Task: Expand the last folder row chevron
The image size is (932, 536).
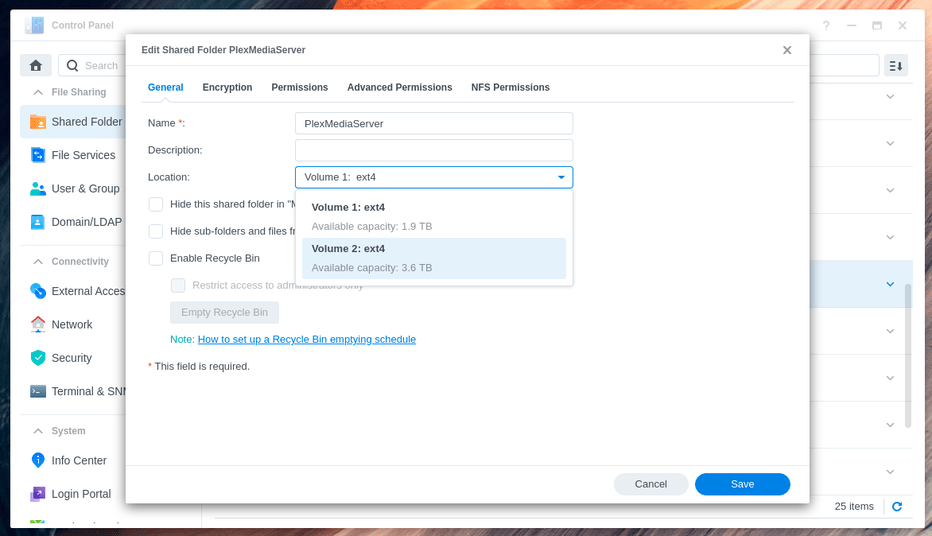Action: point(890,472)
